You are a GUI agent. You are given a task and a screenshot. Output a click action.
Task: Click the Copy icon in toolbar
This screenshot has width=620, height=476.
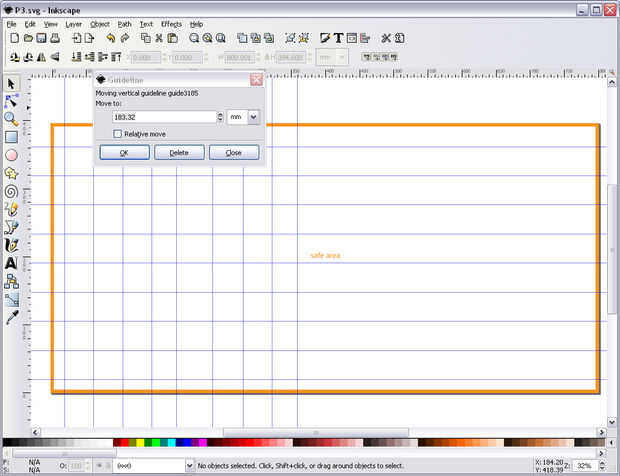146,38
